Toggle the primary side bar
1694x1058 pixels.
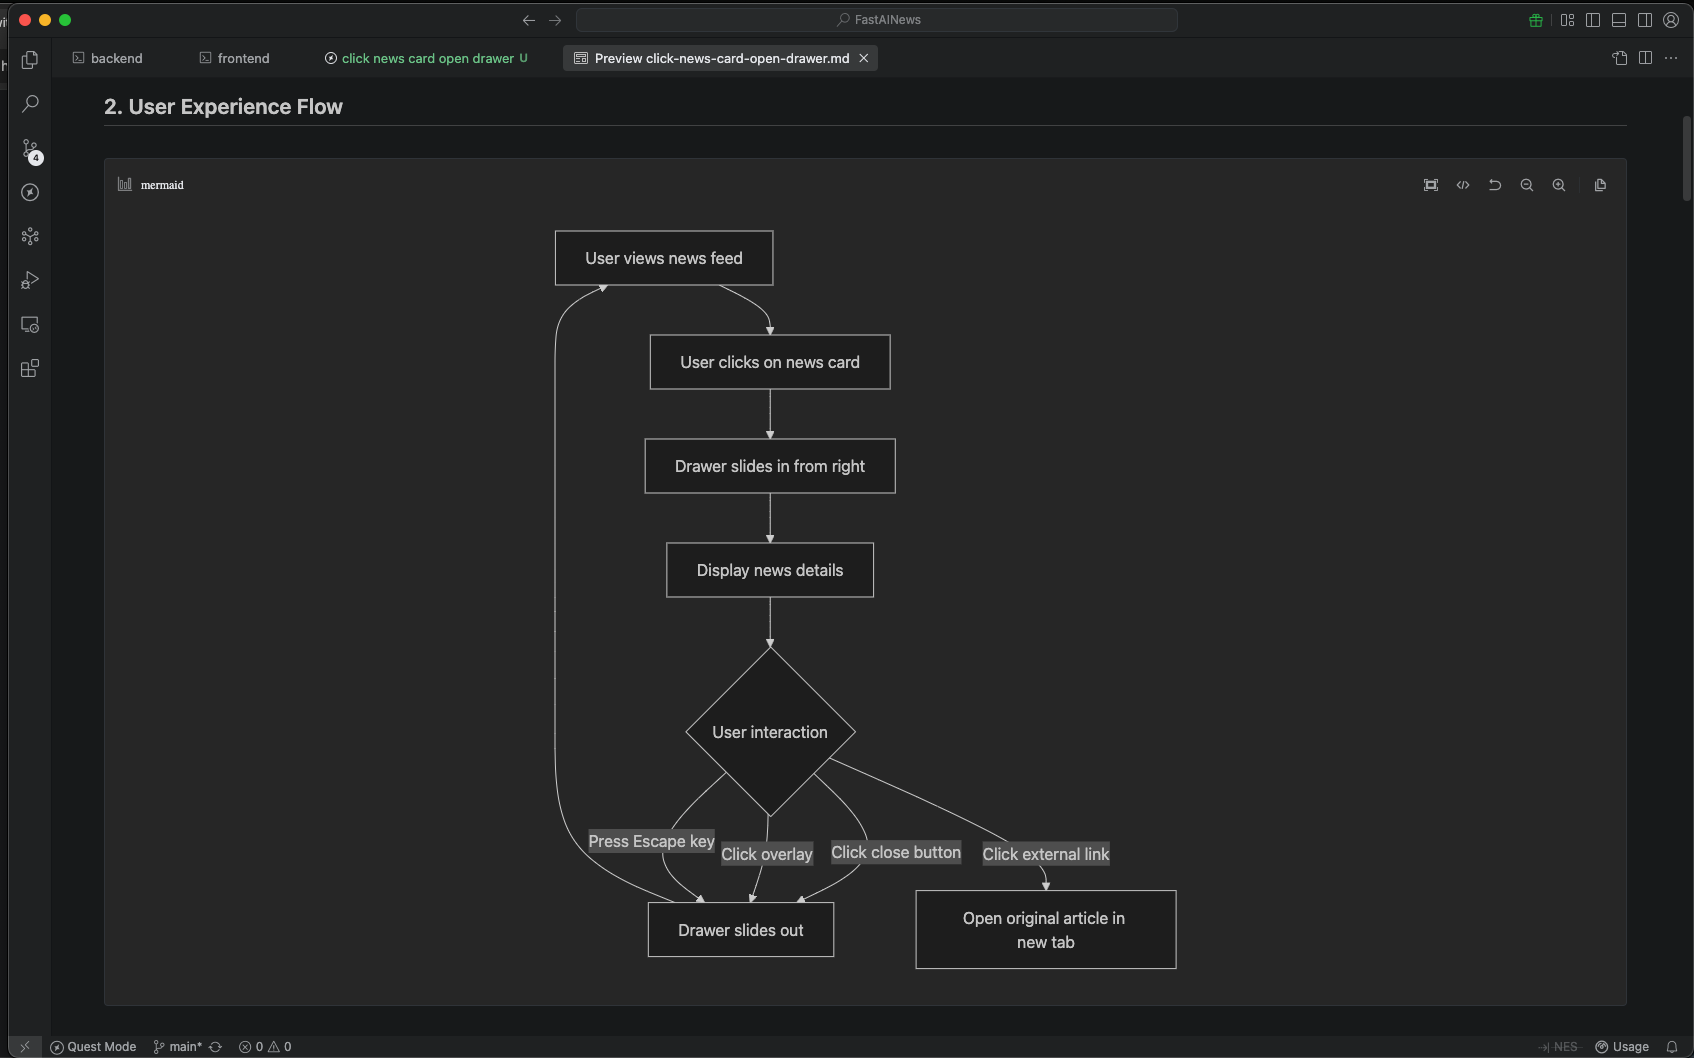click(x=1593, y=20)
